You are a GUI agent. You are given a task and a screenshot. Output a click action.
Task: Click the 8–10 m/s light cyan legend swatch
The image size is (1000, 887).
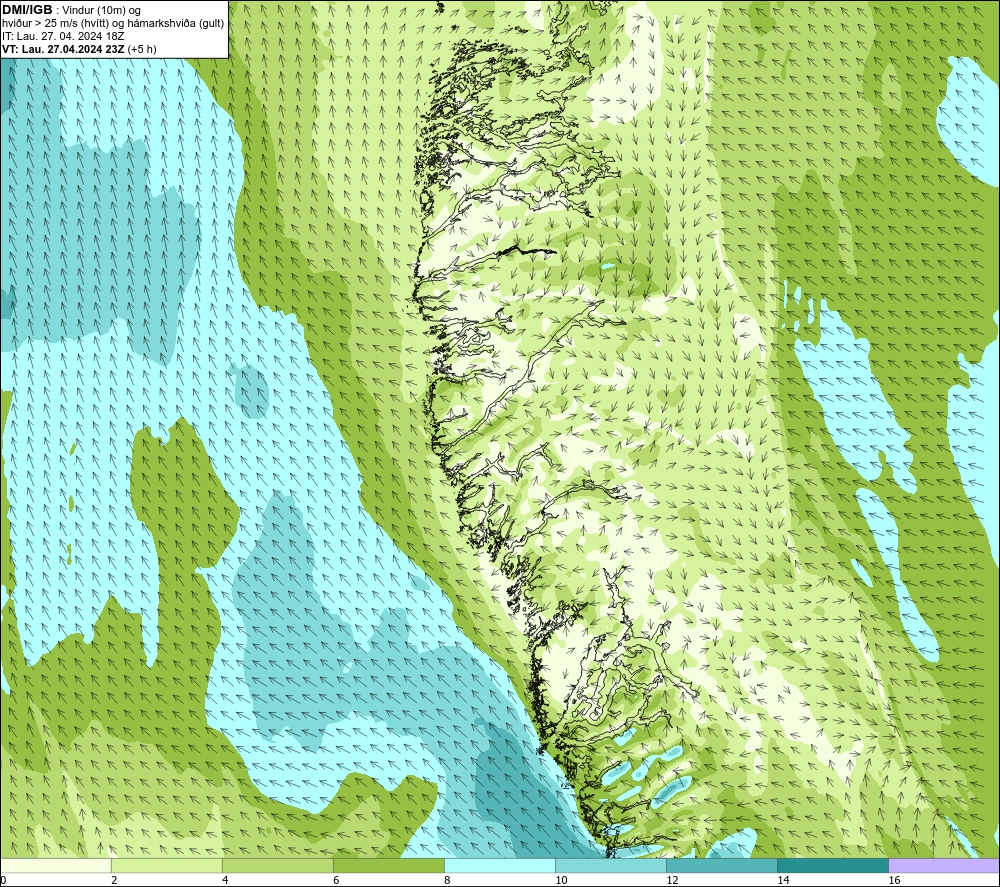(x=499, y=865)
